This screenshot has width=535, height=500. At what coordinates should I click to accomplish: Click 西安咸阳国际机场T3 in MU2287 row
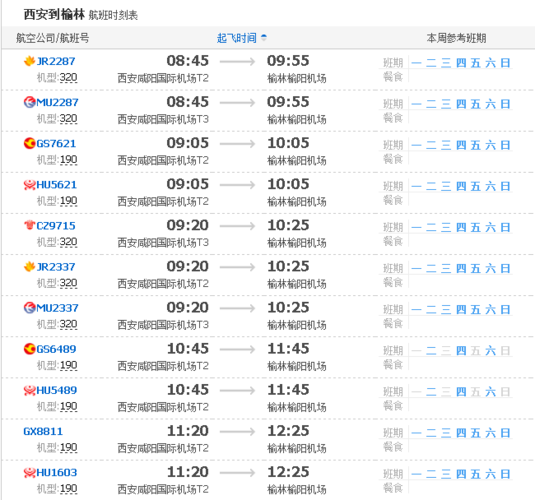coord(163,119)
